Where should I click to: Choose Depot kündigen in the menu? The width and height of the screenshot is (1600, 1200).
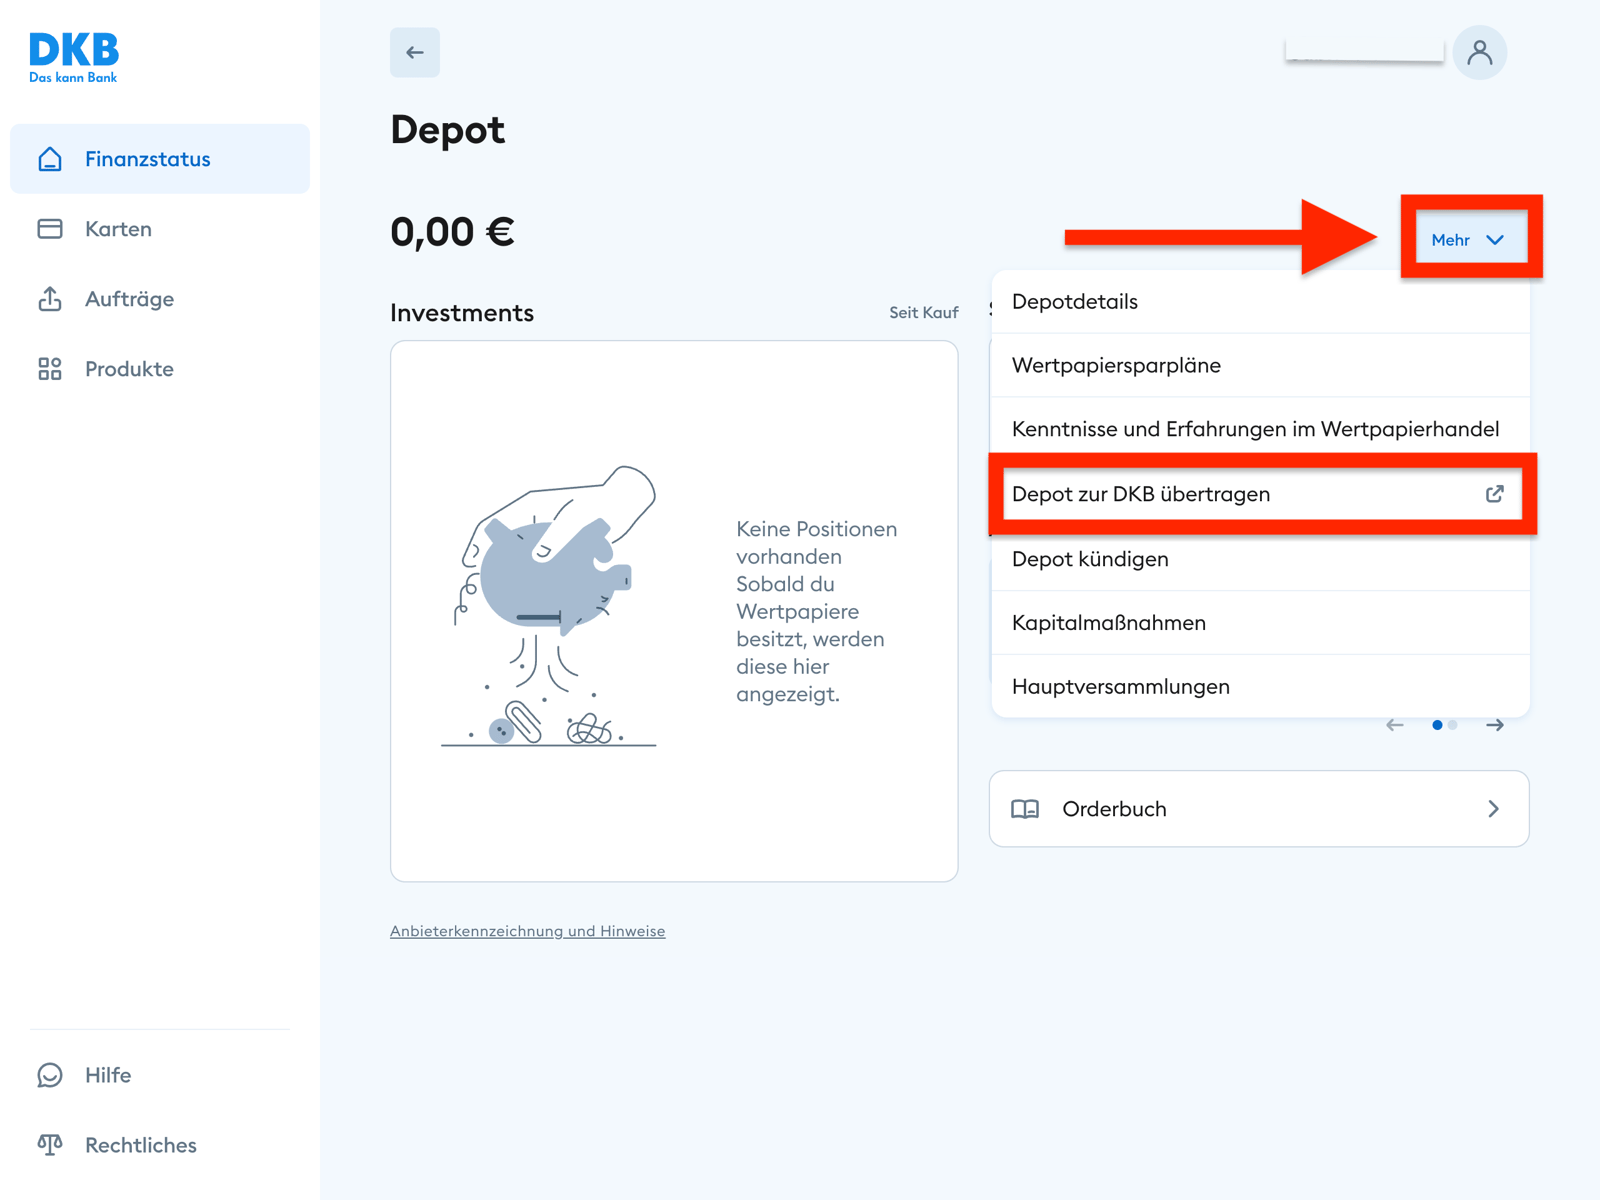(x=1089, y=558)
